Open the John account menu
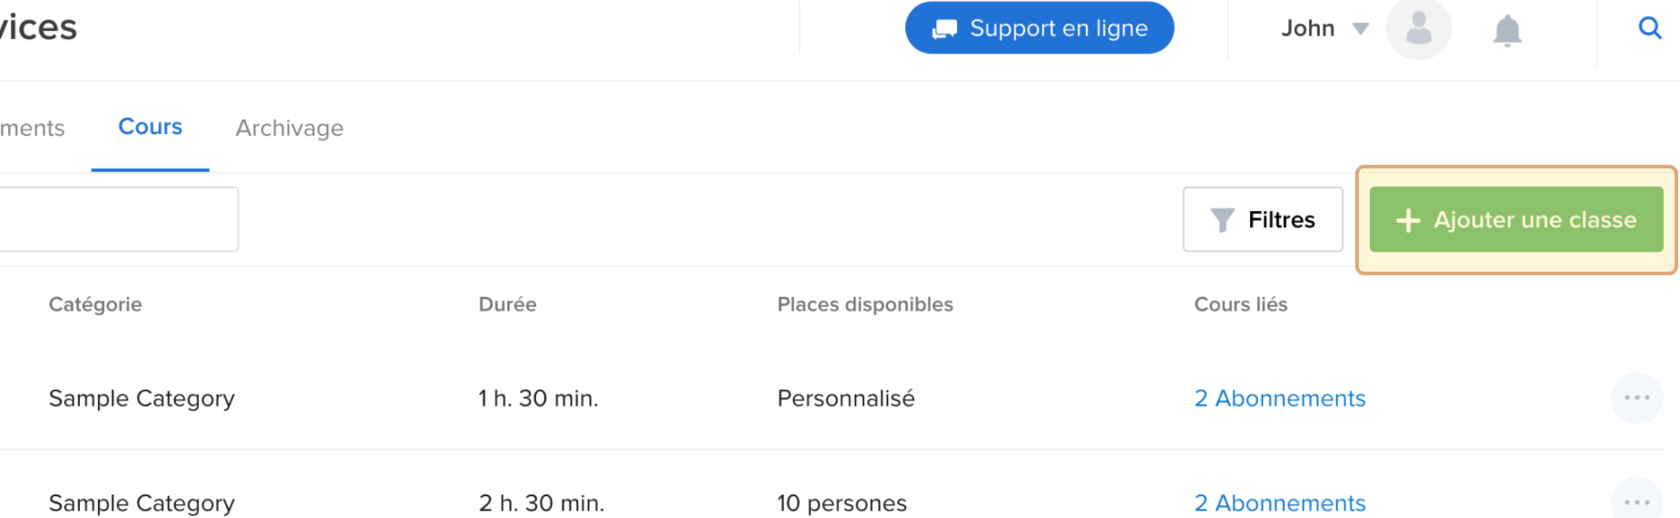 click(1308, 29)
